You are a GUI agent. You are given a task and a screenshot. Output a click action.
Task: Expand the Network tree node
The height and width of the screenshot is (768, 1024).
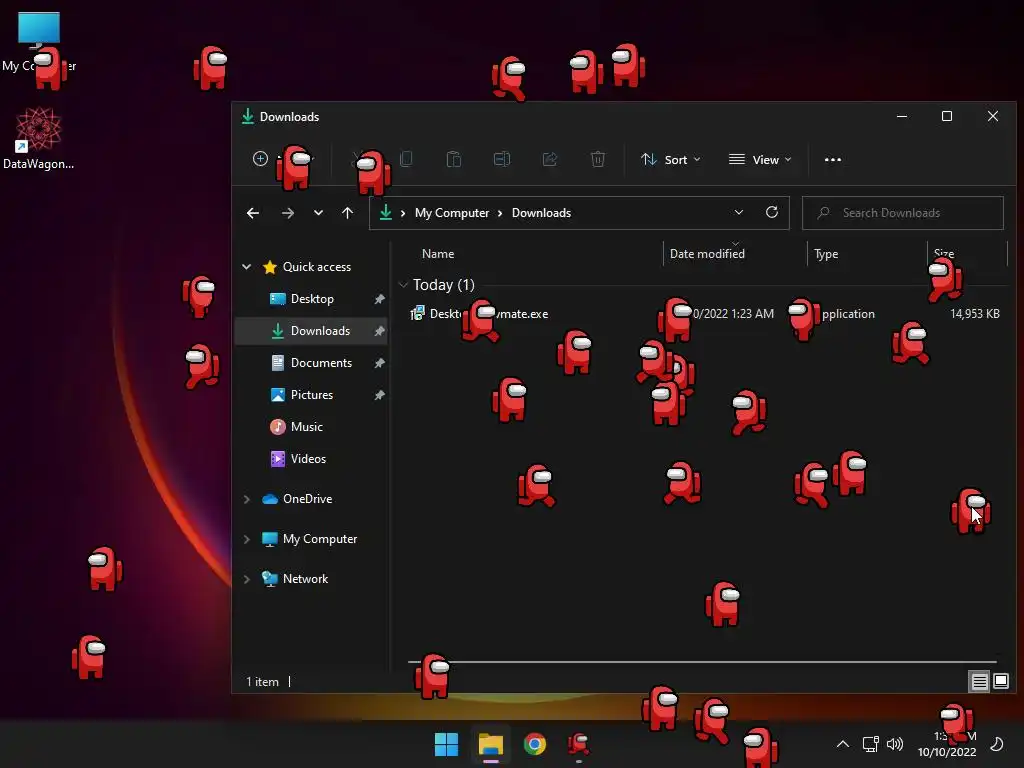coord(247,579)
